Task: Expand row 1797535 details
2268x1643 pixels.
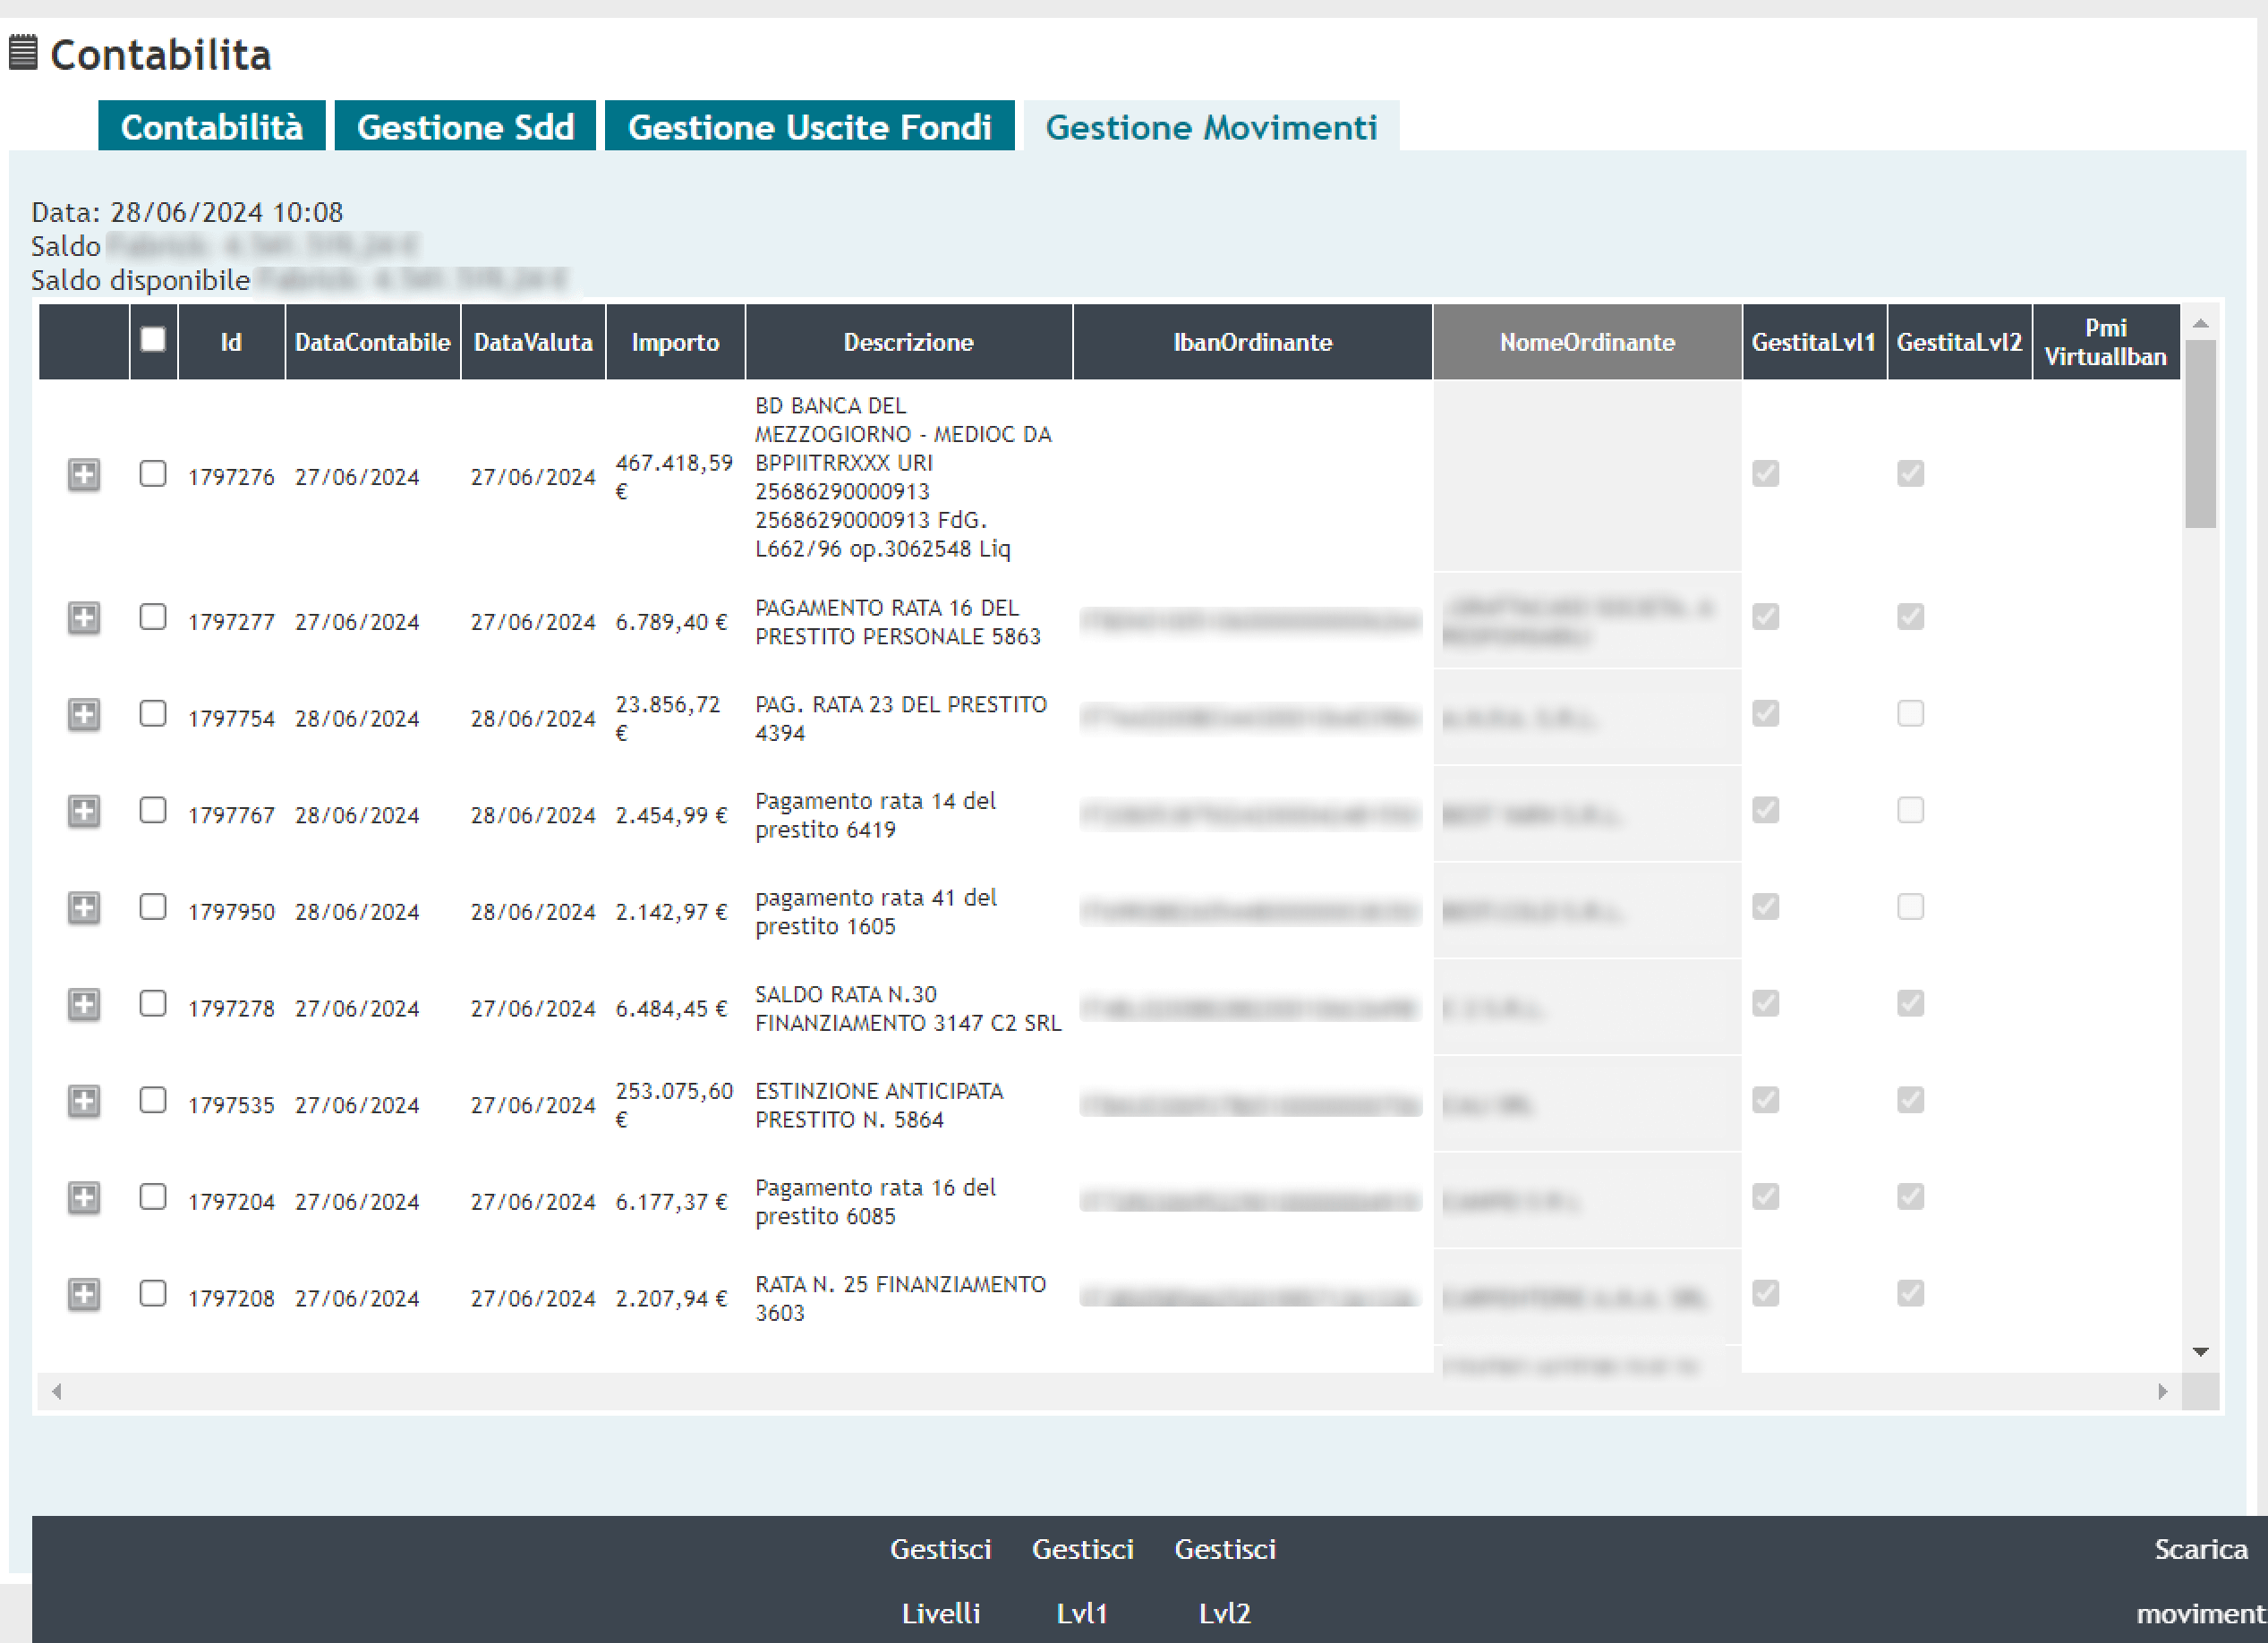Action: tap(84, 1101)
